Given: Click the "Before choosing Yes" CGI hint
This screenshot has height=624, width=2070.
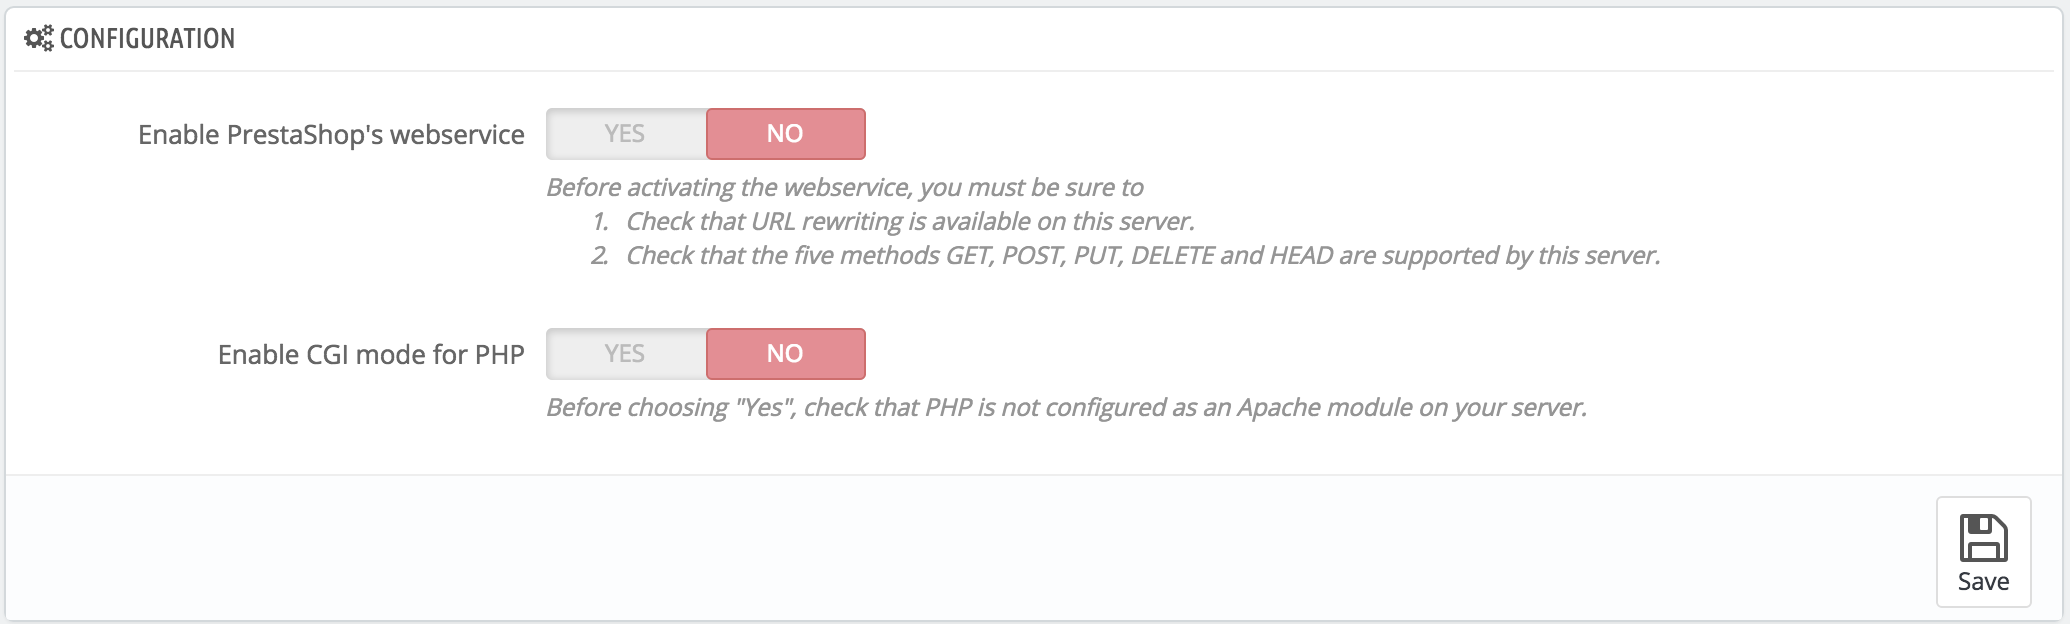Looking at the screenshot, I should pos(1066,408).
